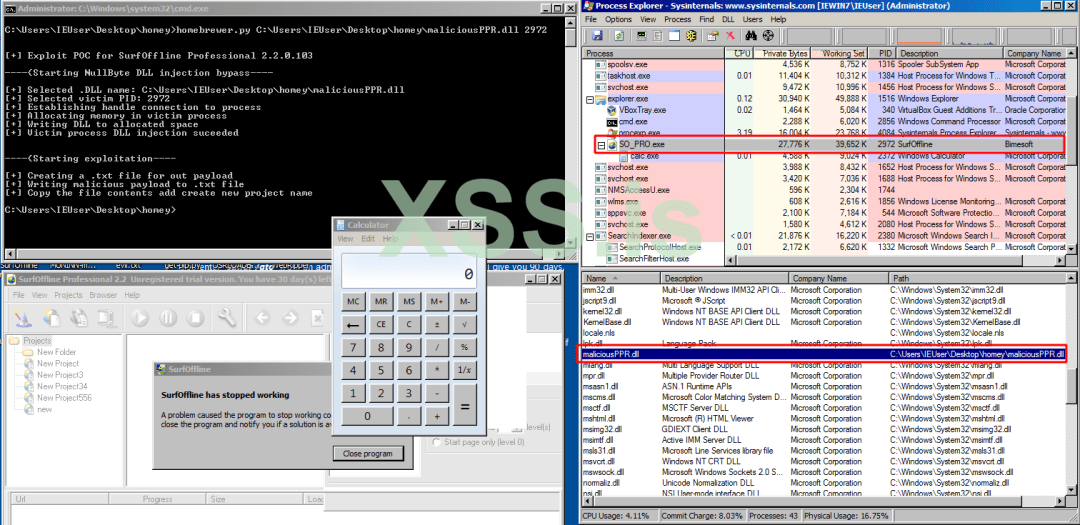Image resolution: width=1080 pixels, height=525 pixels.
Task: Click the VBoxTray.exe process icon
Action: (612, 110)
